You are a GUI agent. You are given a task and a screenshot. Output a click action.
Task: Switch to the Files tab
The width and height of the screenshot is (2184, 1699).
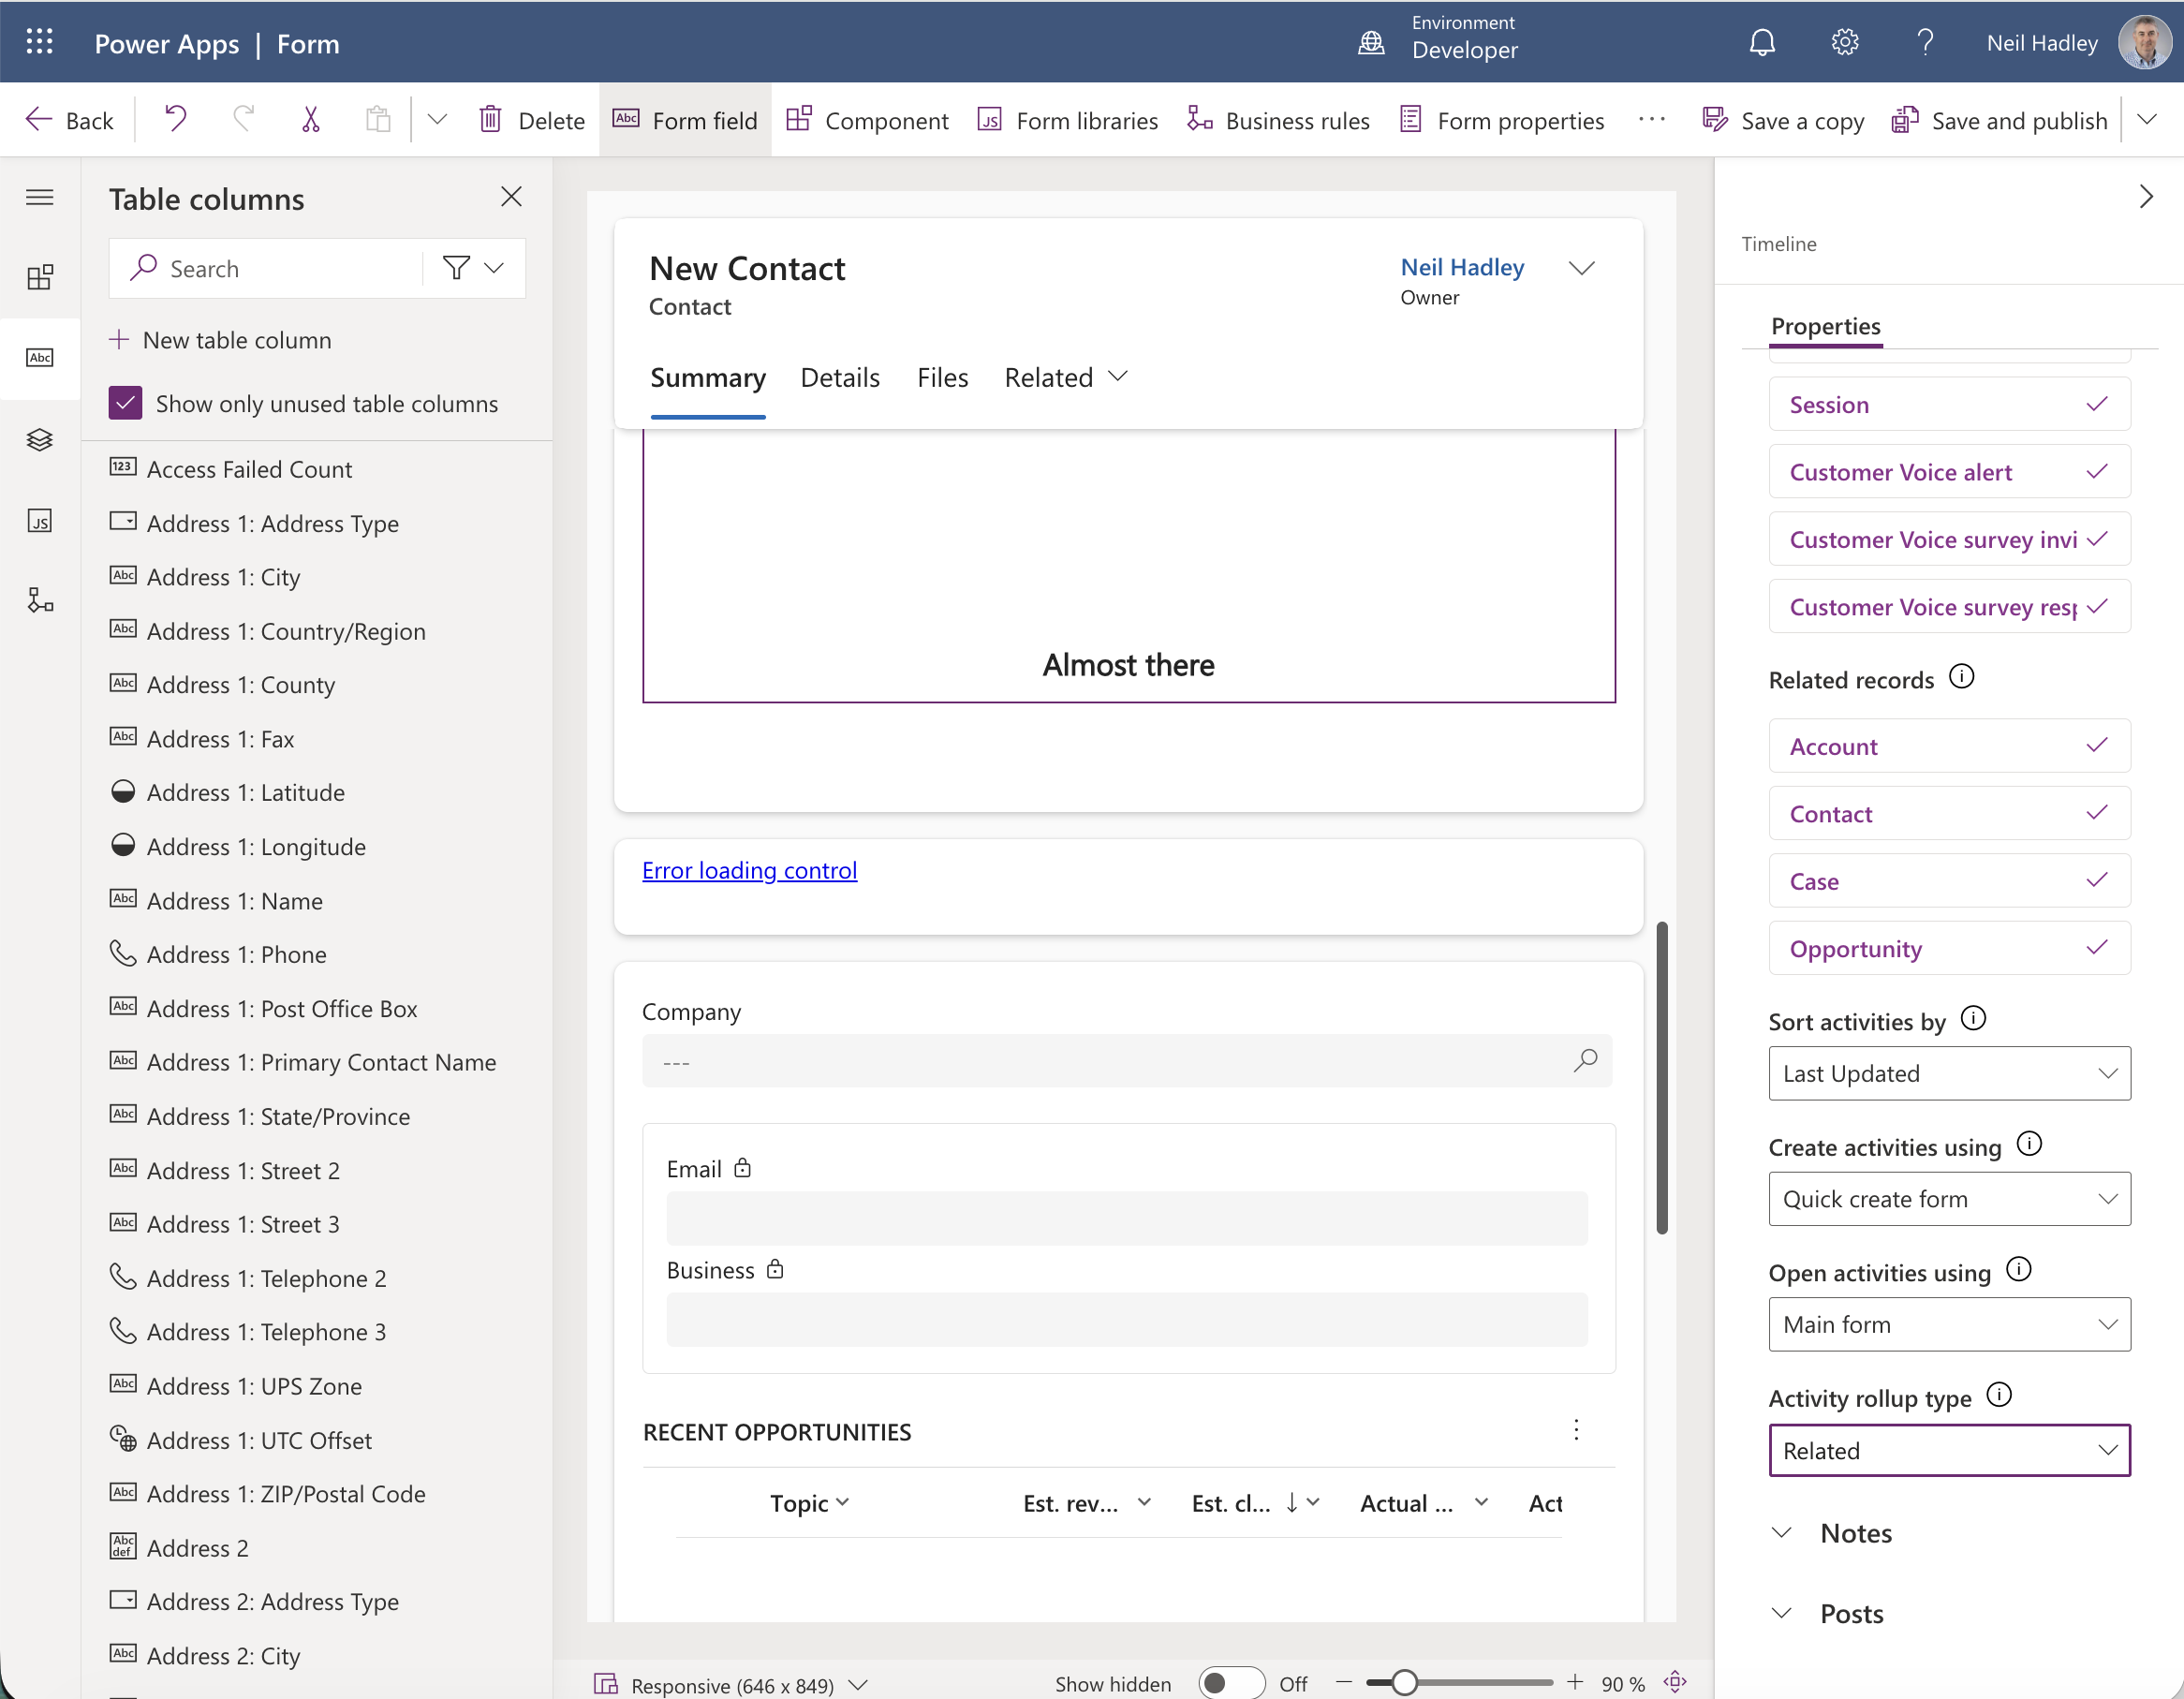coord(942,378)
